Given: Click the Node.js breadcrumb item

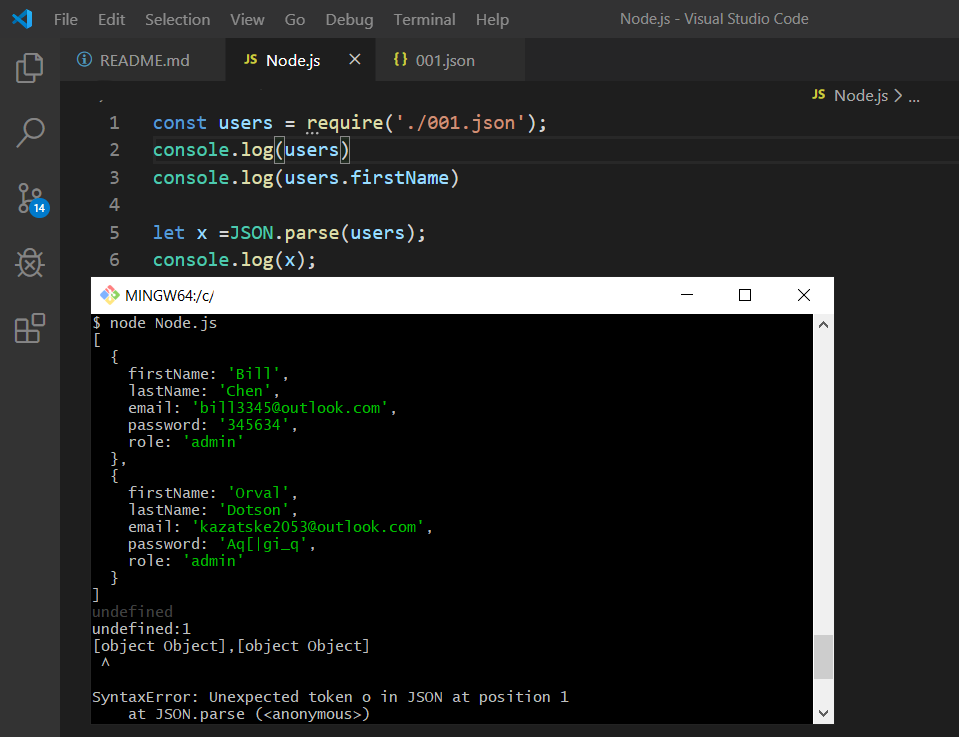Looking at the screenshot, I should [x=862, y=95].
